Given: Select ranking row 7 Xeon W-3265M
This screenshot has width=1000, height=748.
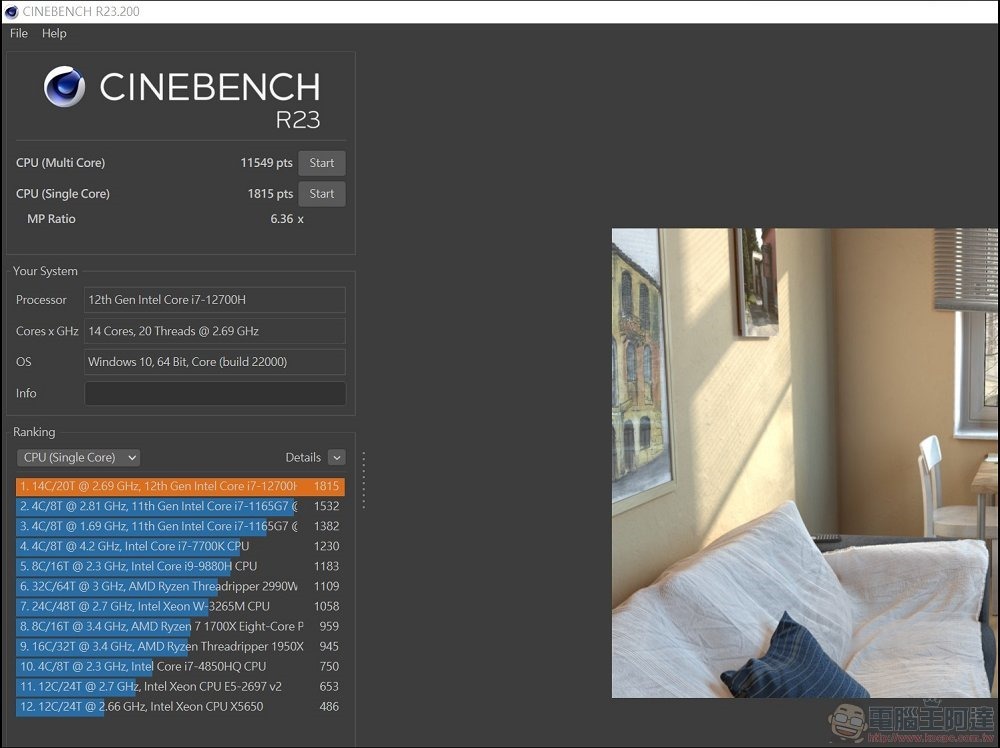Looking at the screenshot, I should 180,606.
